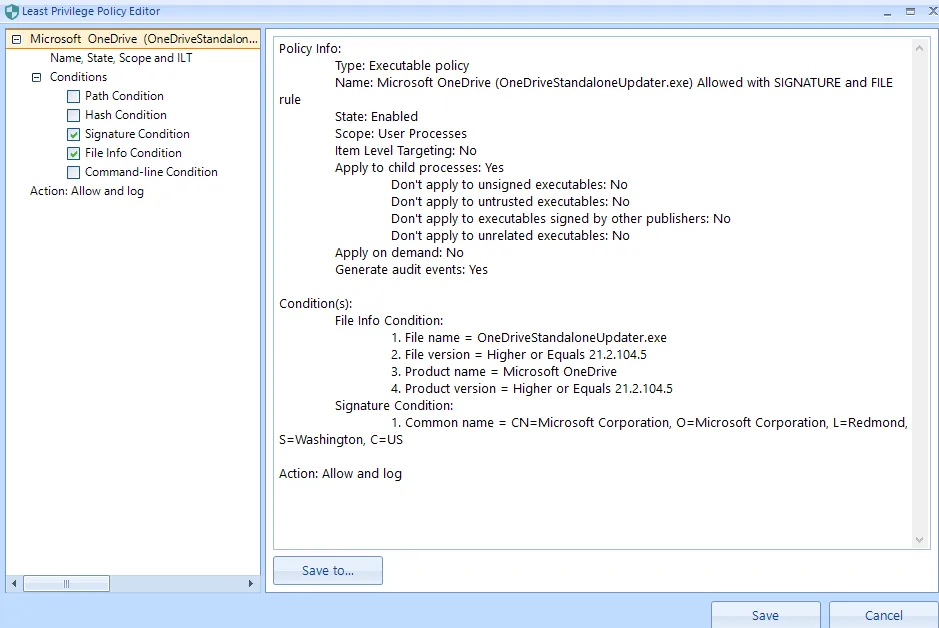Enable the Path Condition checkbox

[74, 97]
